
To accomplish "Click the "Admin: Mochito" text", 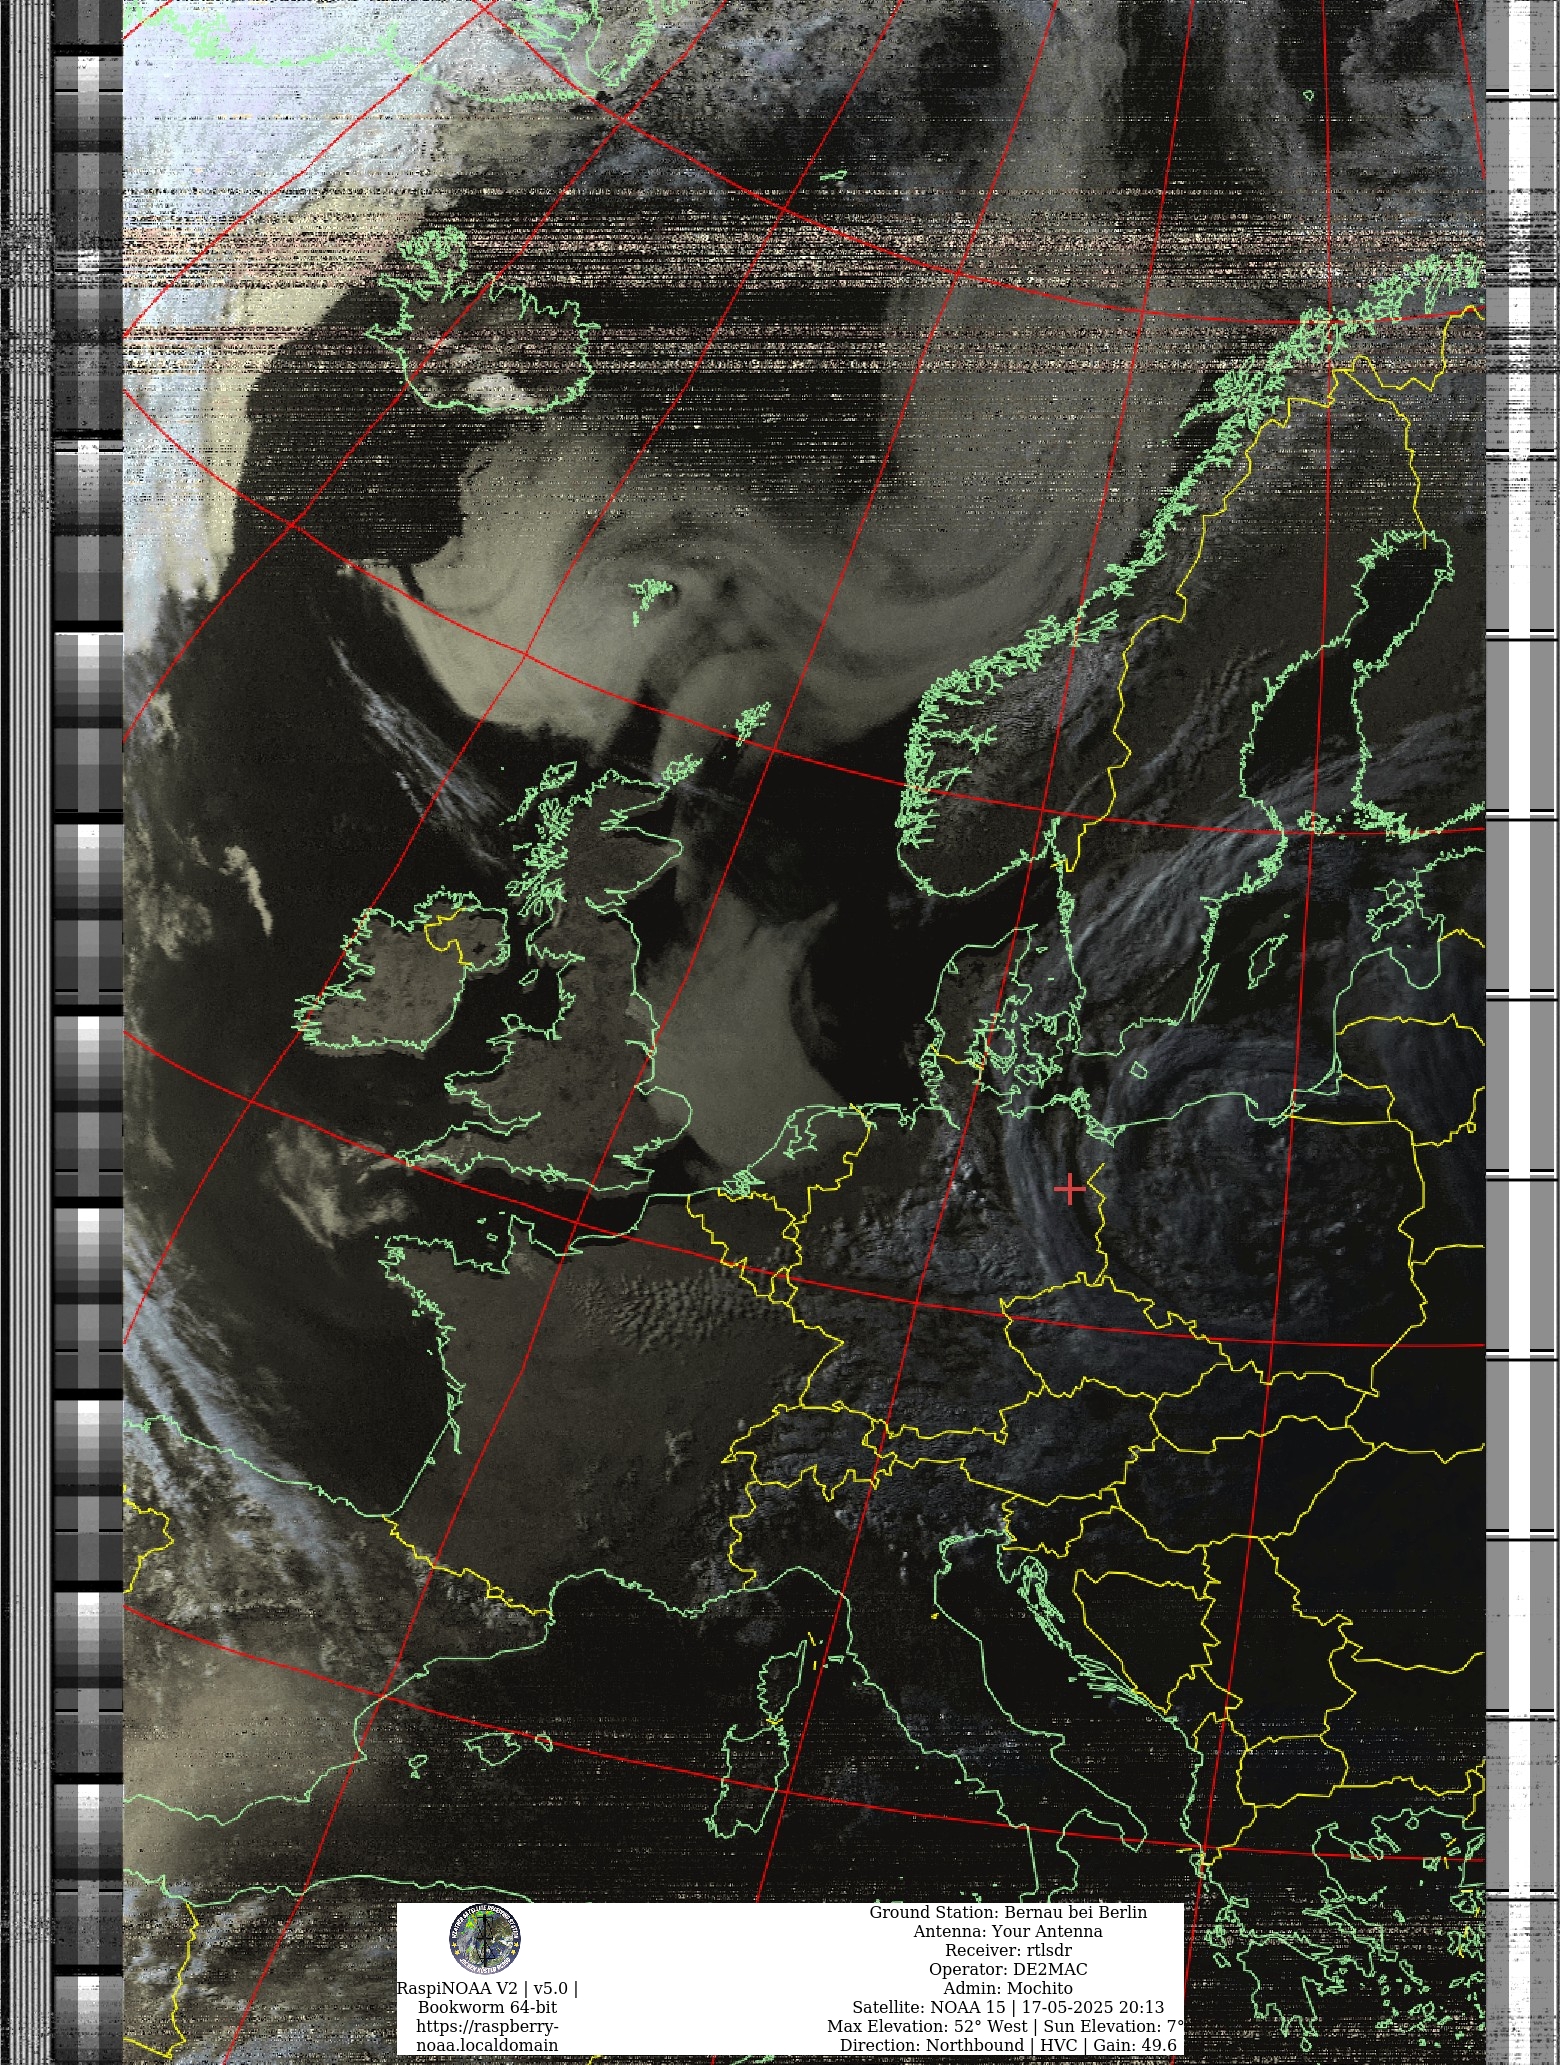I will click(1008, 1988).
